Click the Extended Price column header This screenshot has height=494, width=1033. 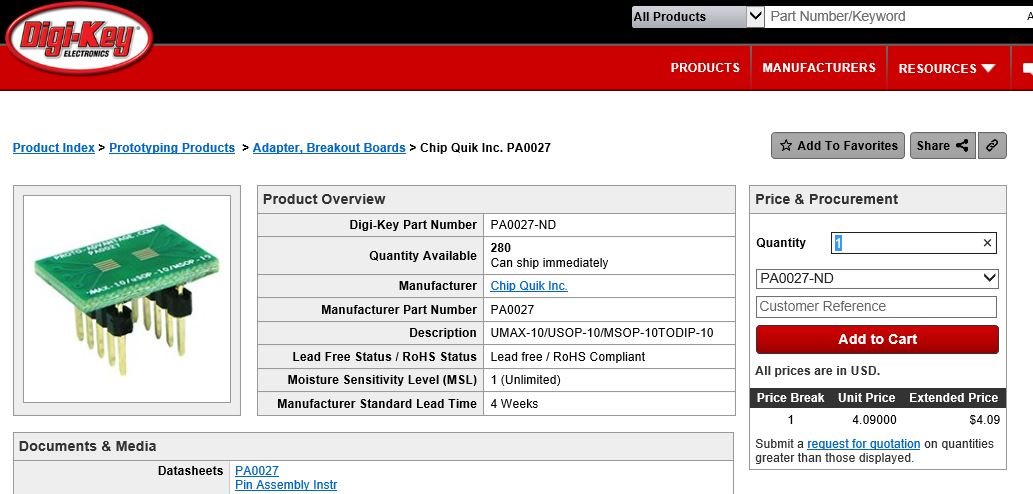coord(953,398)
